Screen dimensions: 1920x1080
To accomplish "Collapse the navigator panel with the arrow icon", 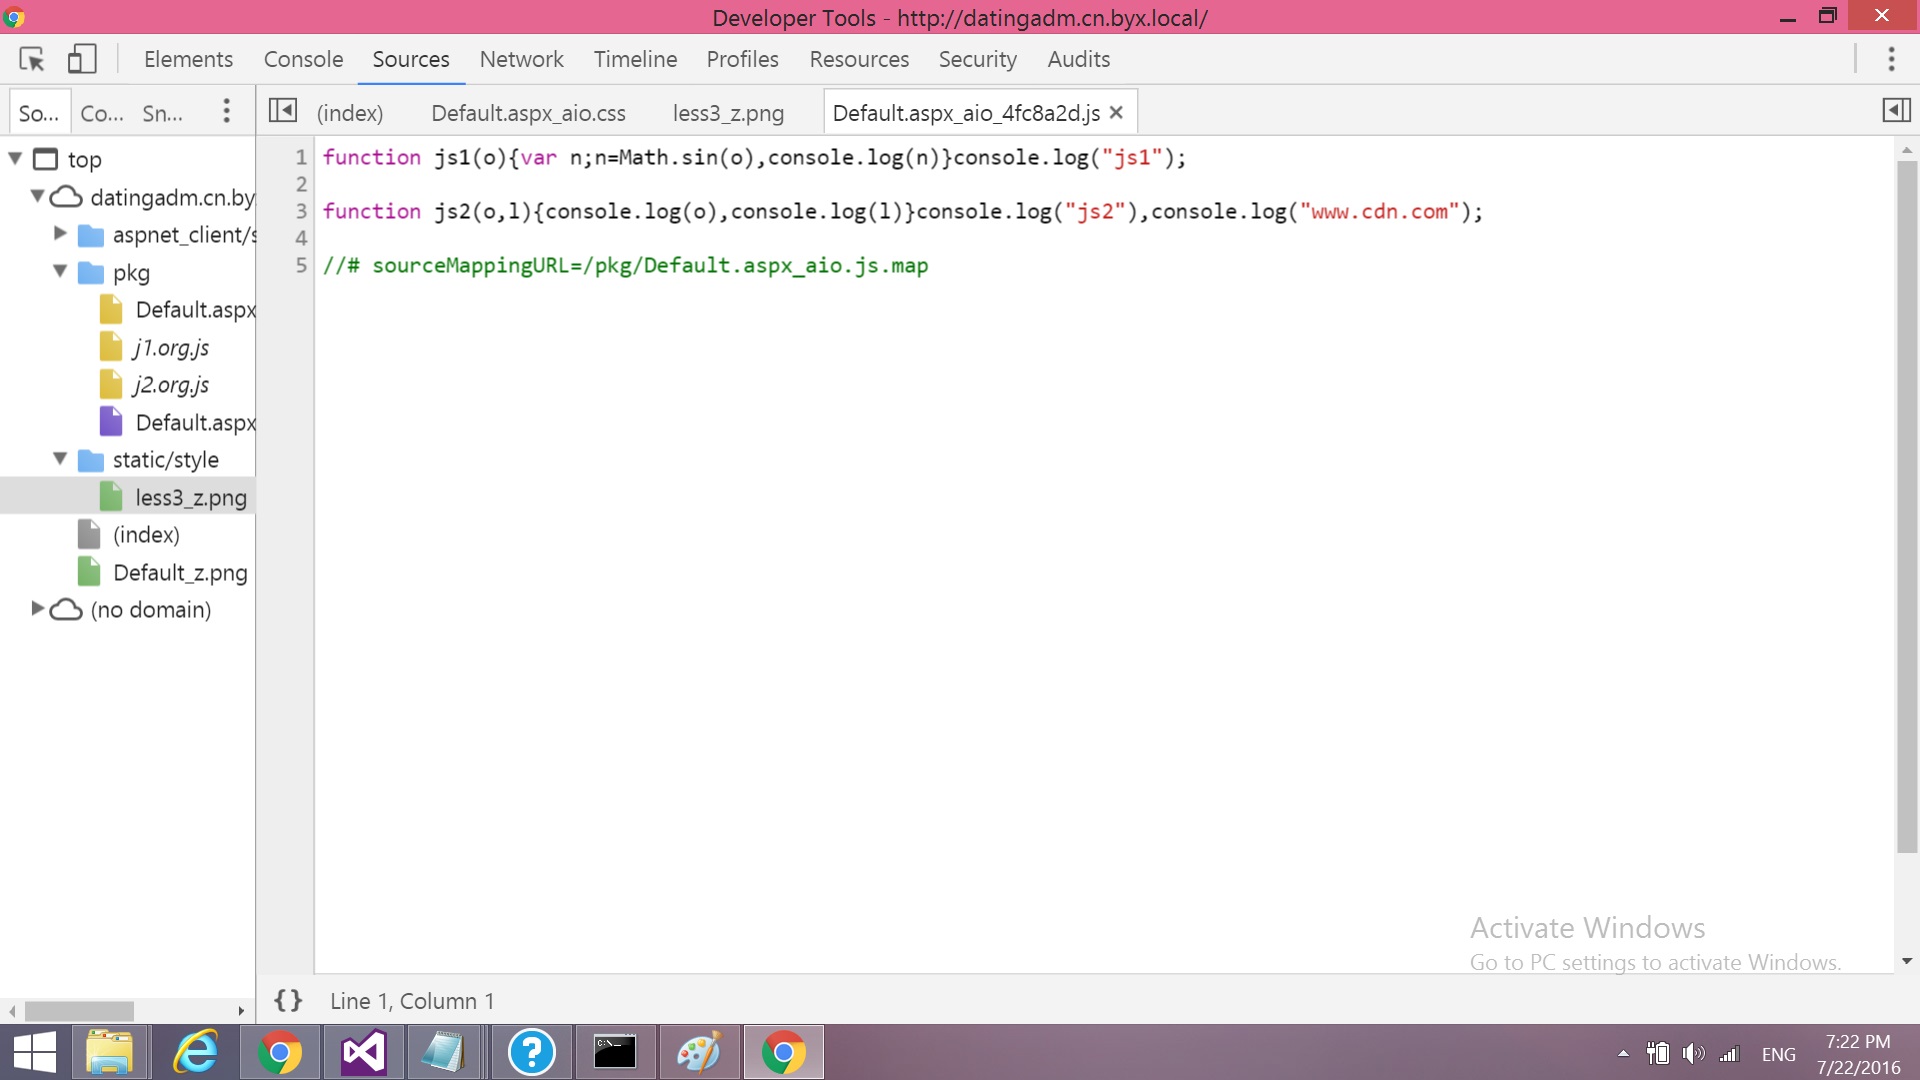I will coord(282,110).
